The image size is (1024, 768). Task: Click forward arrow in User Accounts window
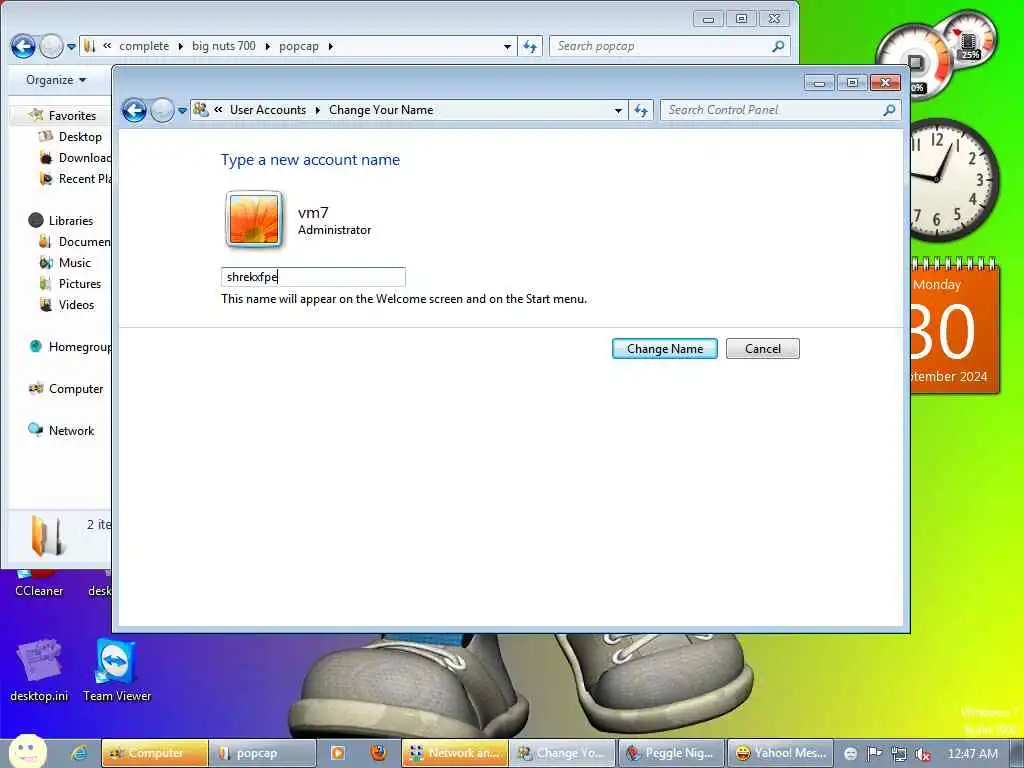[x=162, y=110]
